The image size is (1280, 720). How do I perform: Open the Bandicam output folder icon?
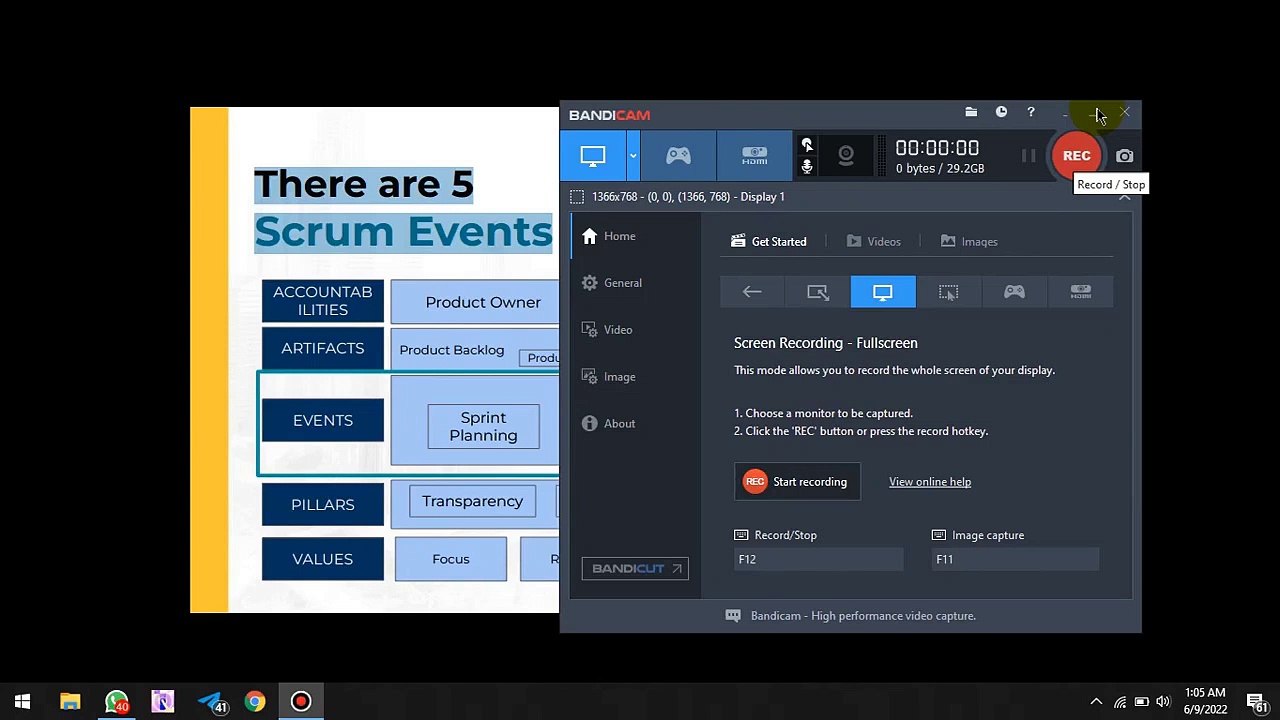coord(971,112)
